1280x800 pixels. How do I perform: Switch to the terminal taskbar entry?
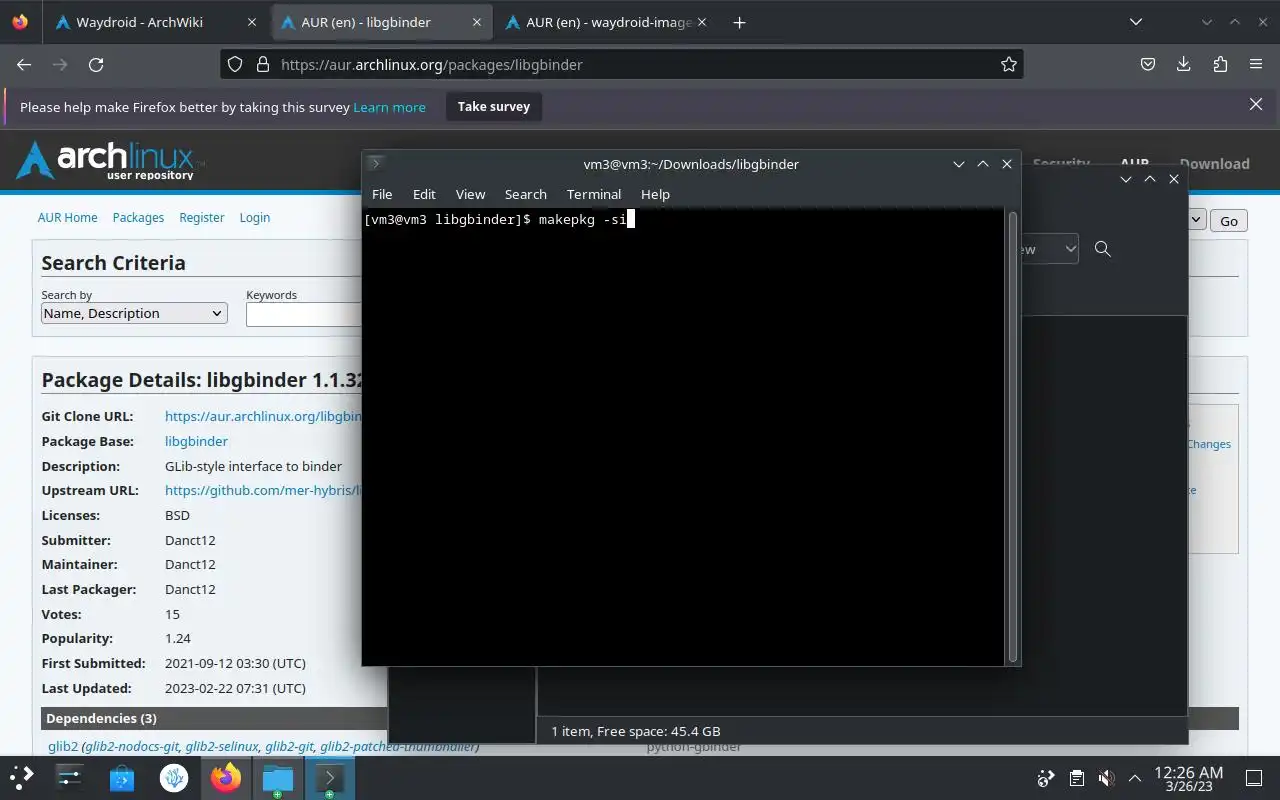pyautogui.click(x=330, y=777)
